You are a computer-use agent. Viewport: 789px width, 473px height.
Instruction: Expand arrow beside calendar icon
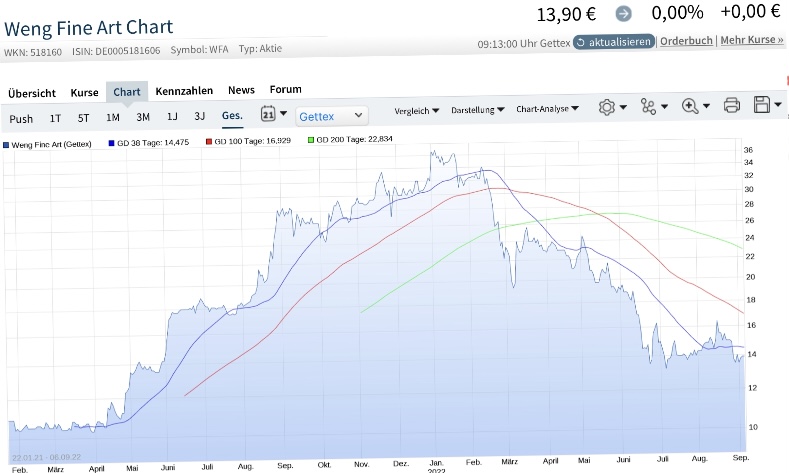click(x=283, y=114)
